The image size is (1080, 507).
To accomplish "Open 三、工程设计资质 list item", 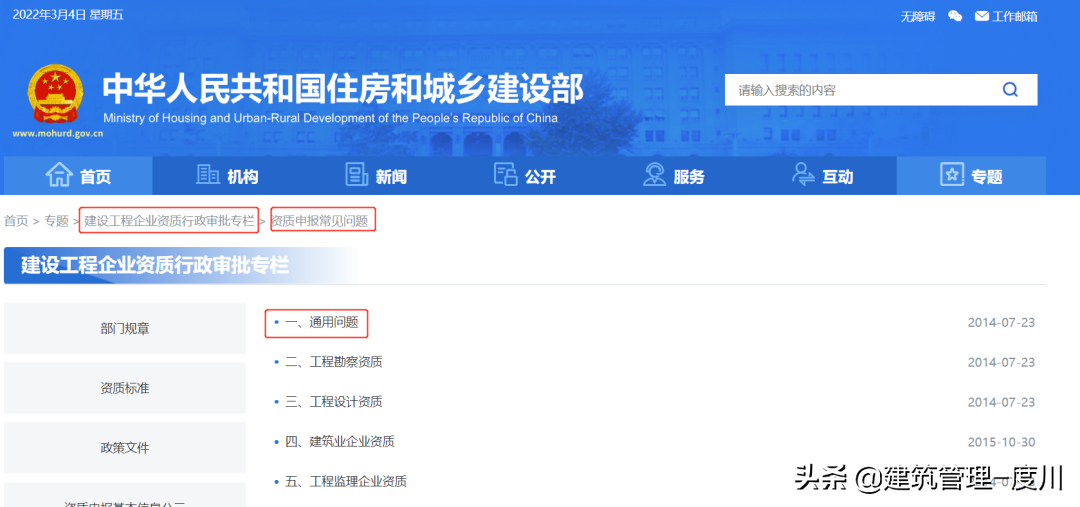I will tap(333, 402).
